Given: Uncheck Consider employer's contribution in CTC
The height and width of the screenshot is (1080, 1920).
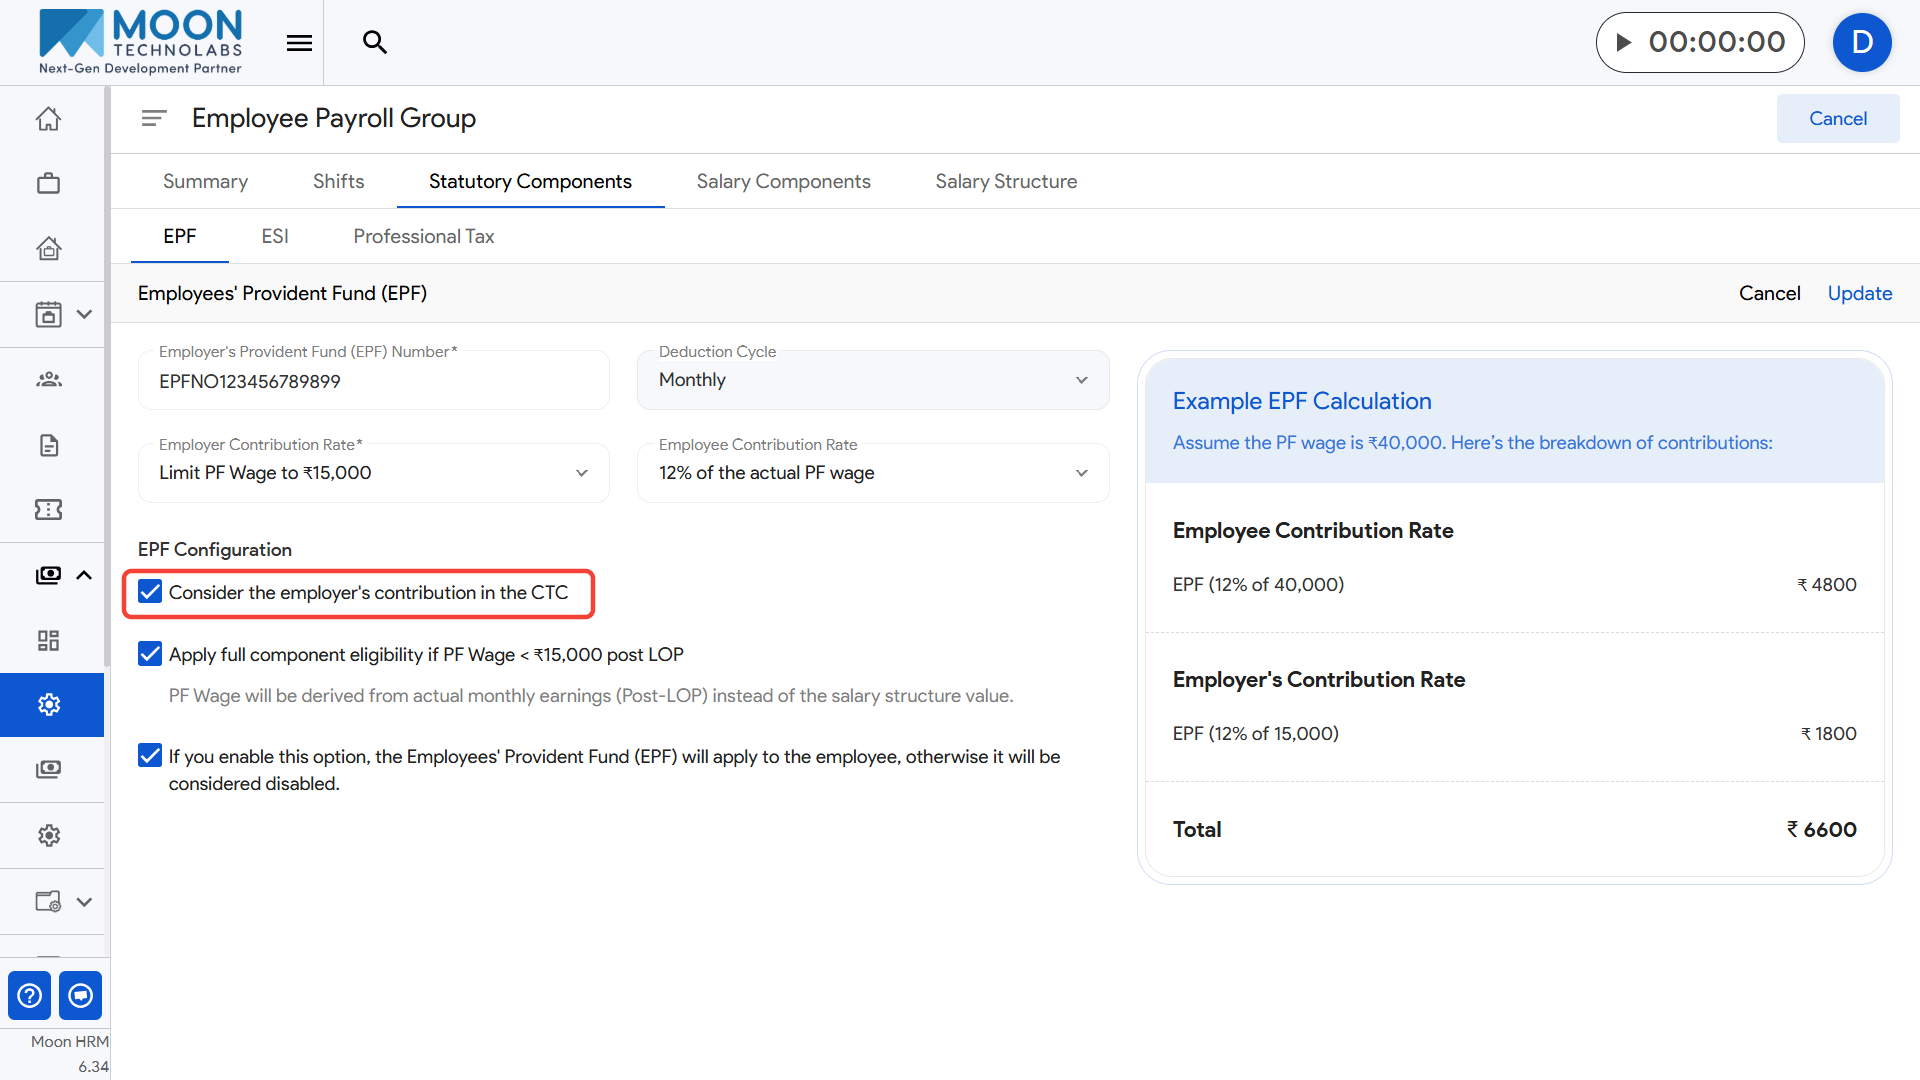Looking at the screenshot, I should (150, 592).
